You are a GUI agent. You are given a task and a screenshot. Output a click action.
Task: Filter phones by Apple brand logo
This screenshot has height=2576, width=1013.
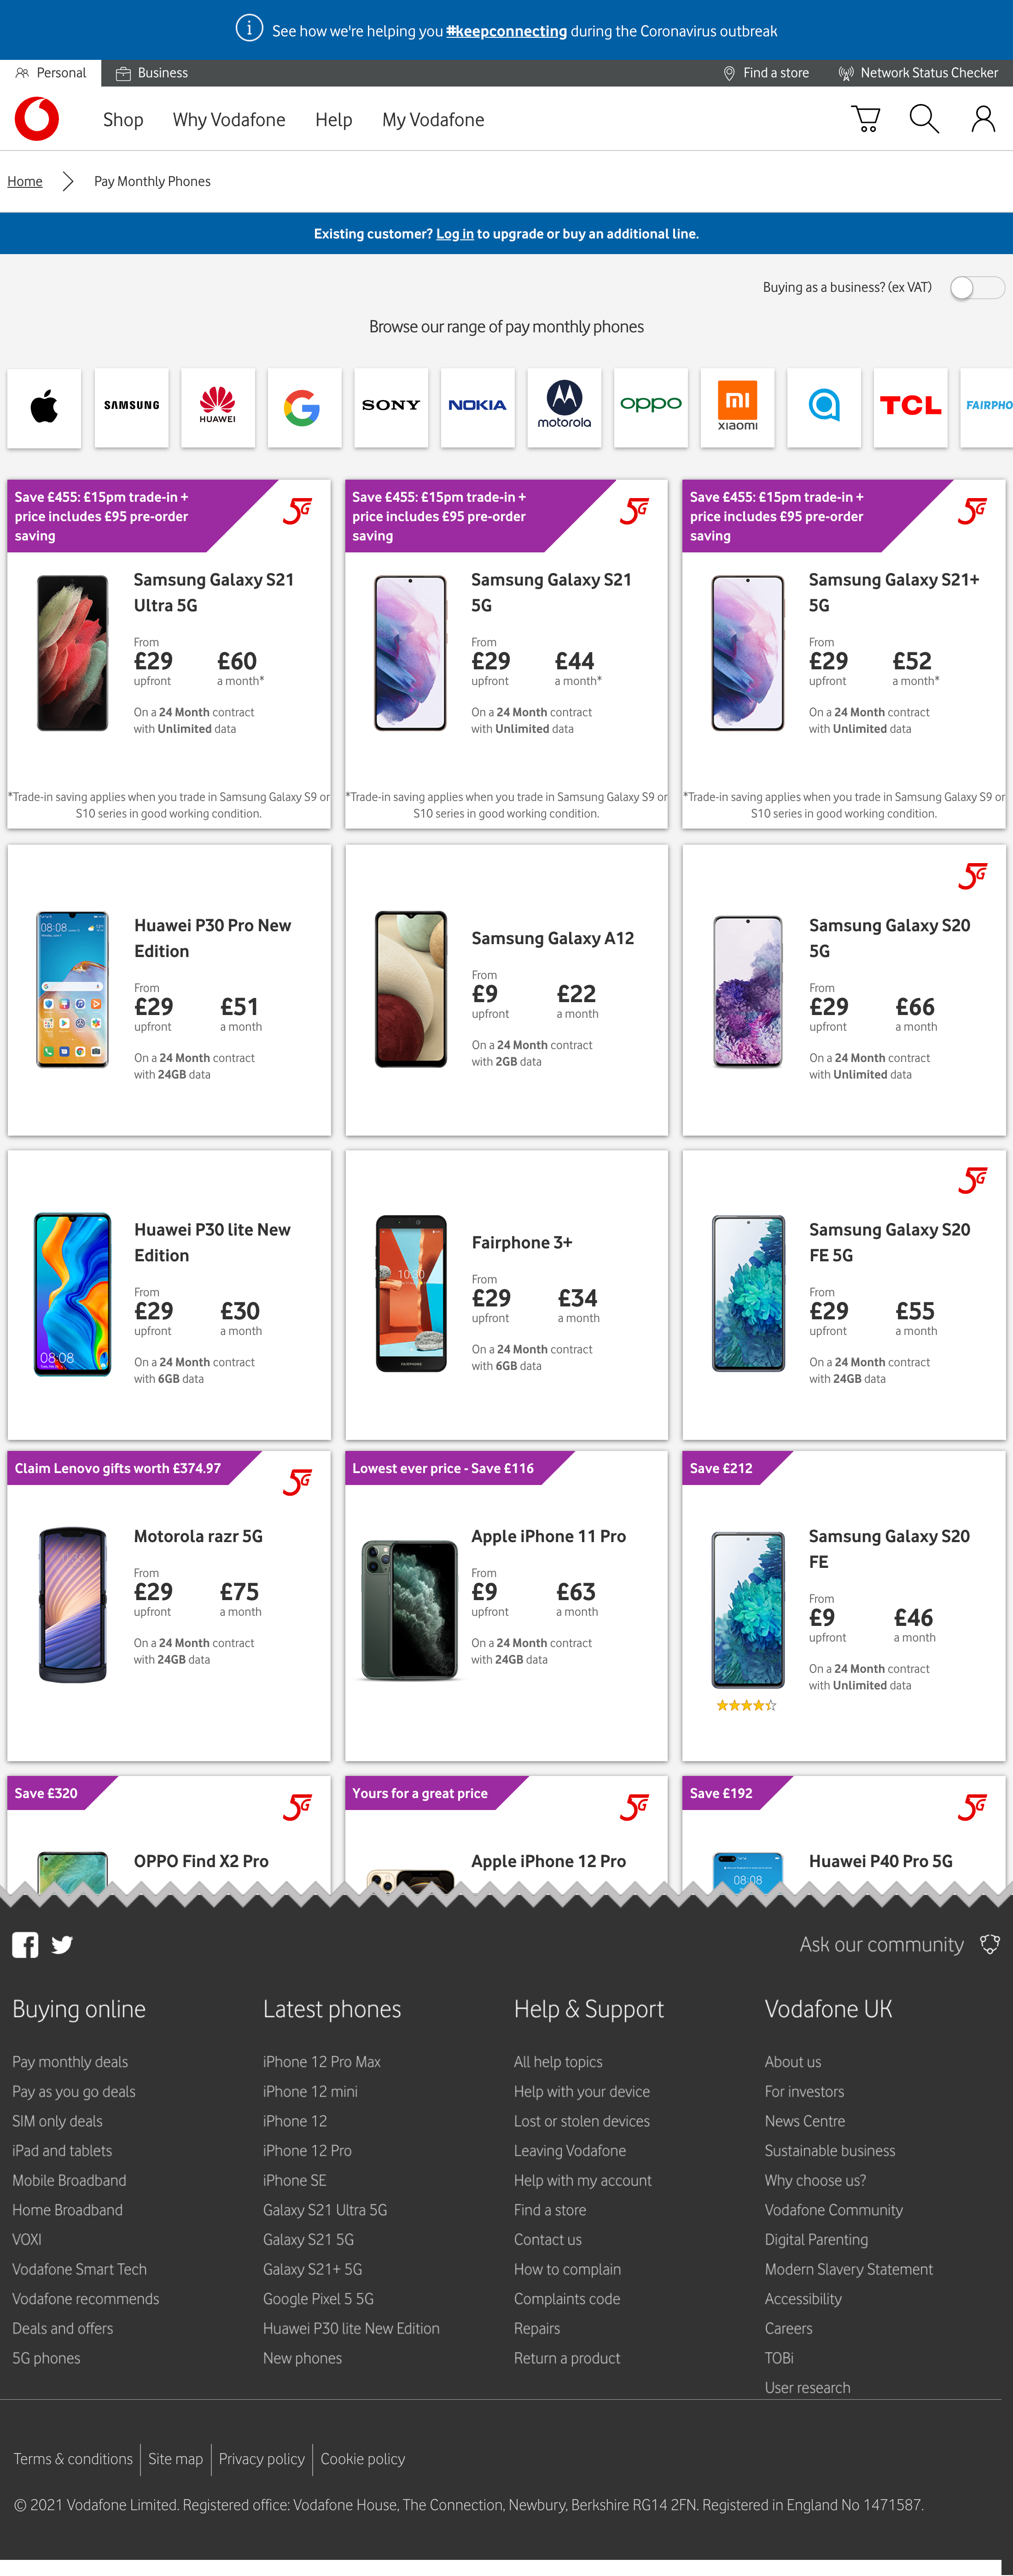44,406
